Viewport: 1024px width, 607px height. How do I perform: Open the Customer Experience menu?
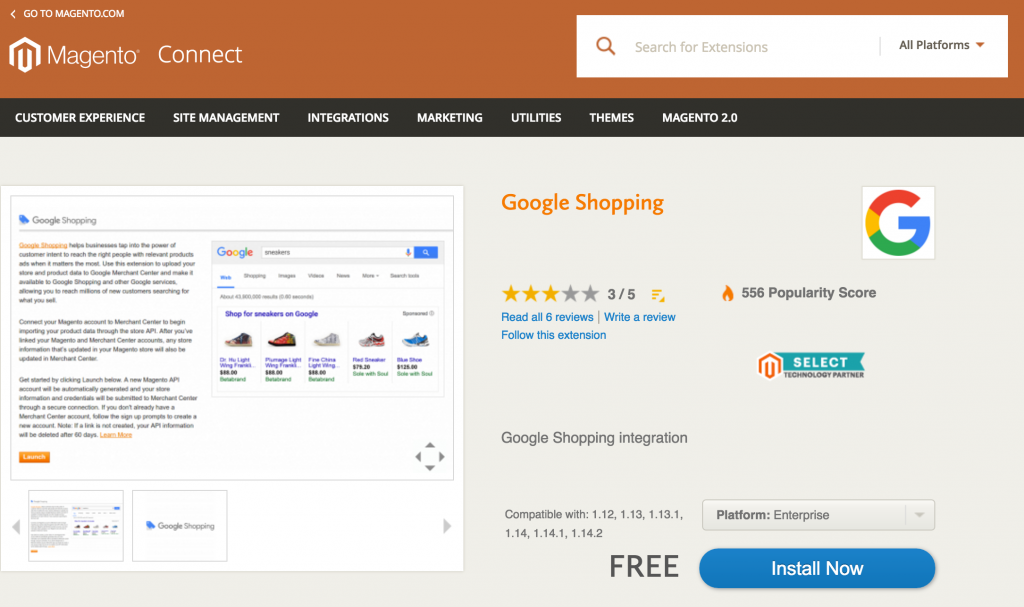pyautogui.click(x=80, y=118)
